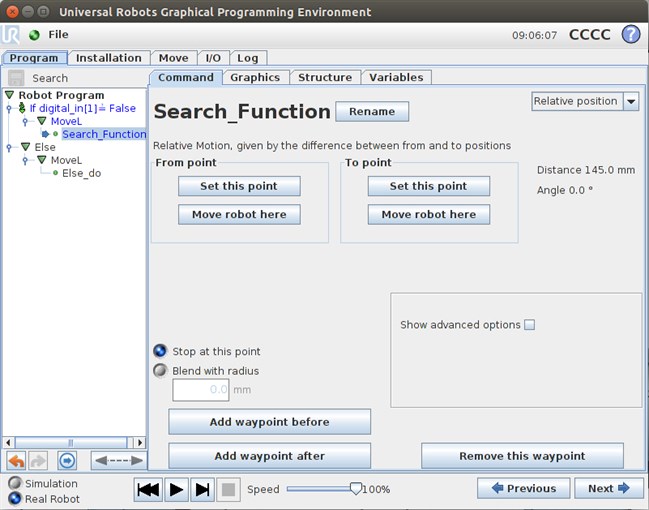649x510 pixels.
Task: Click the green status indicator beside File
Action: (x=34, y=35)
